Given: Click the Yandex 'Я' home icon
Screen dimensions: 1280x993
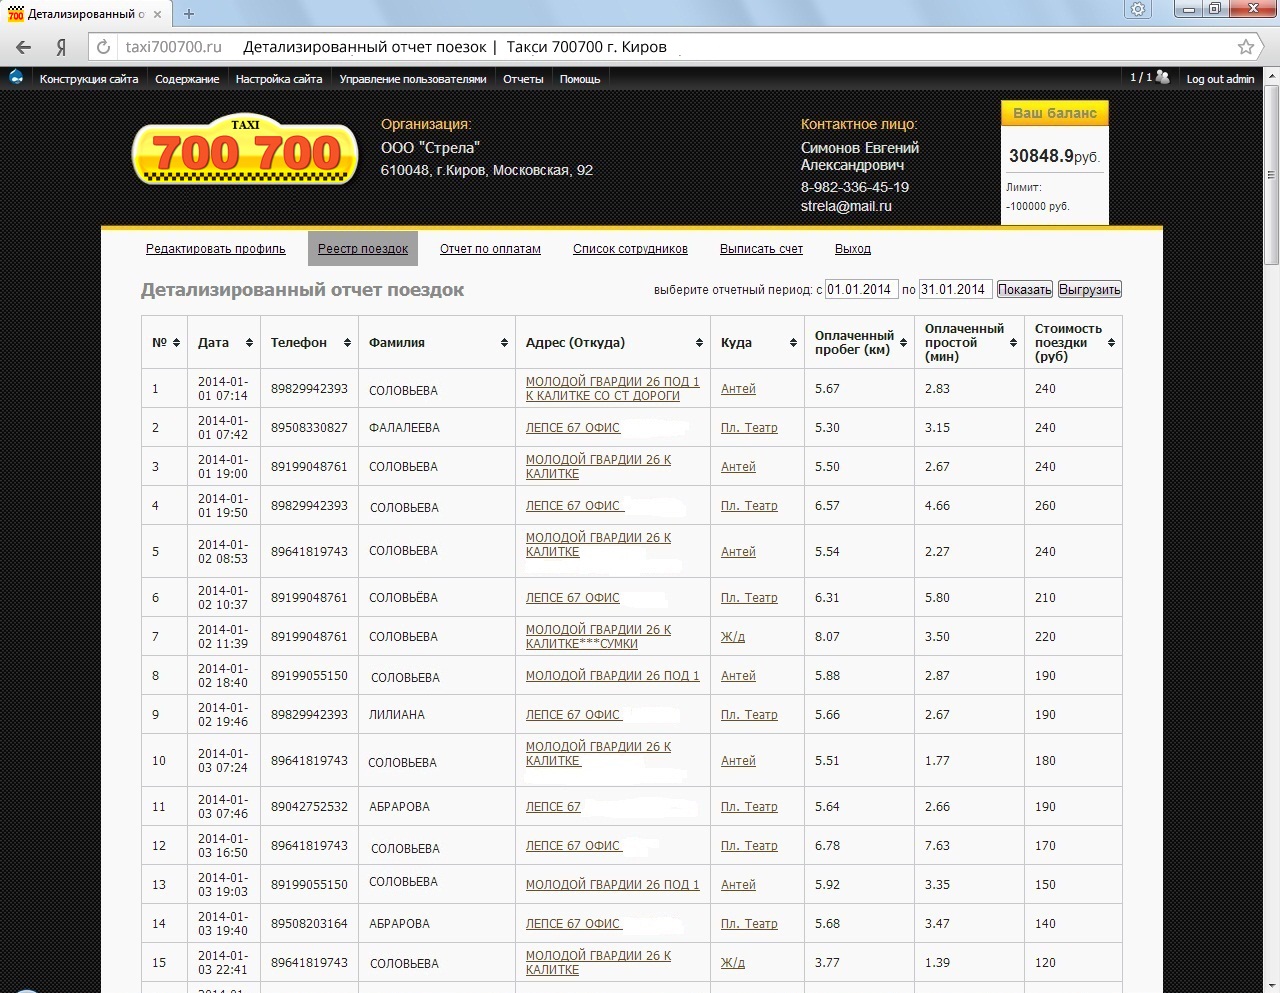Looking at the screenshot, I should tap(61, 47).
